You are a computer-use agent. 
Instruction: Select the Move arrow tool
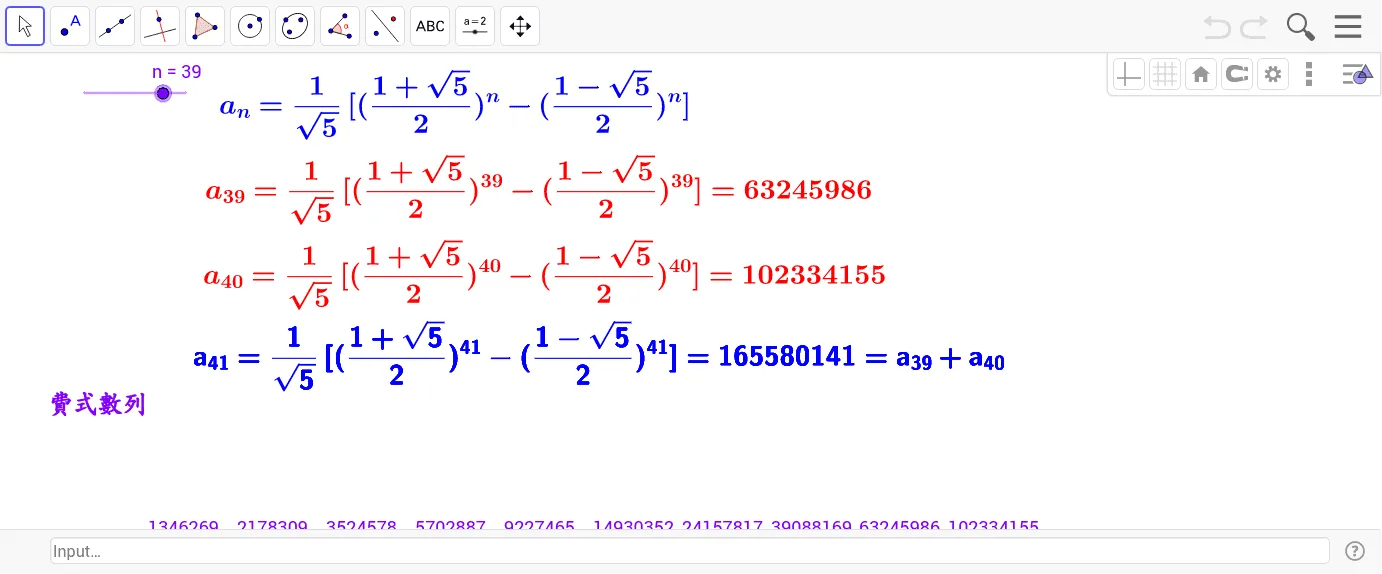coord(25,26)
